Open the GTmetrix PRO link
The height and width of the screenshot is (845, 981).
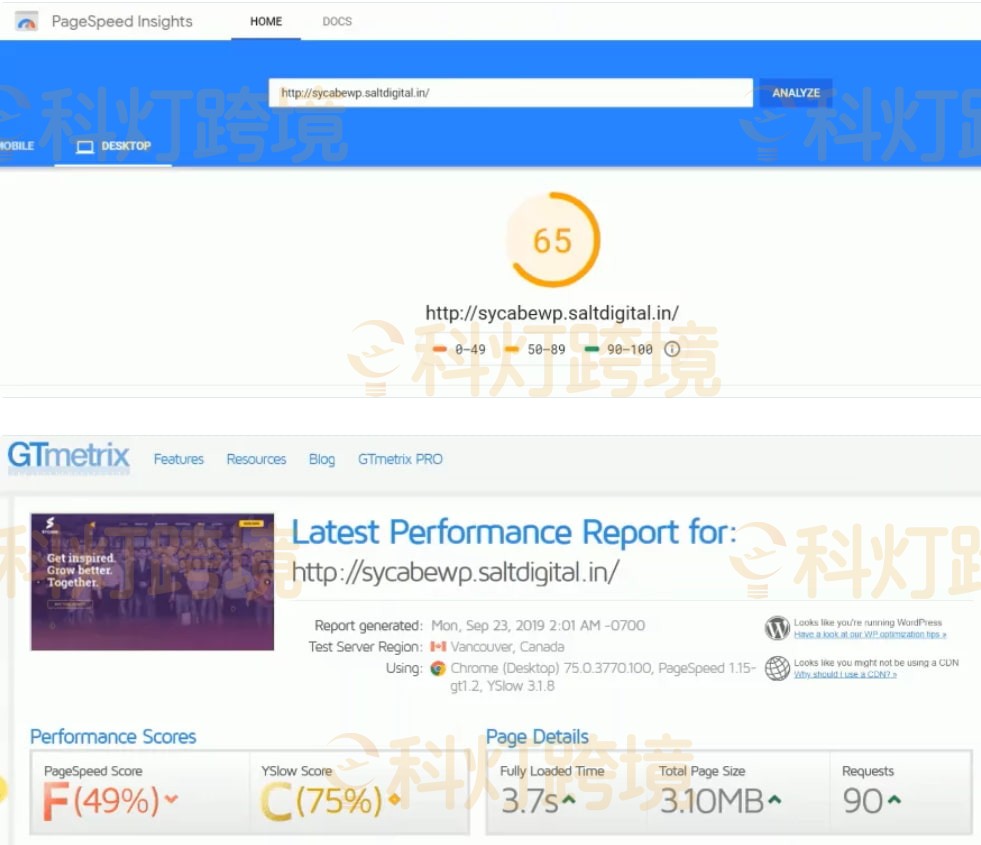[x=400, y=459]
